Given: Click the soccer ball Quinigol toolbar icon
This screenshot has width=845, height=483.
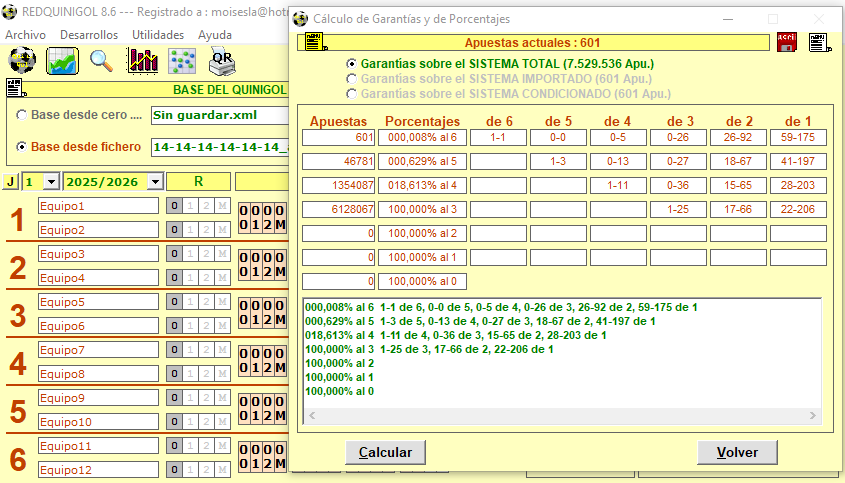Looking at the screenshot, I should 23,60.
